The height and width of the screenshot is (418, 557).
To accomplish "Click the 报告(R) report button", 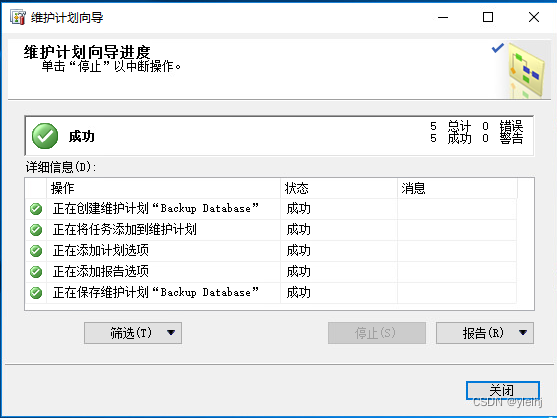I will 485,333.
